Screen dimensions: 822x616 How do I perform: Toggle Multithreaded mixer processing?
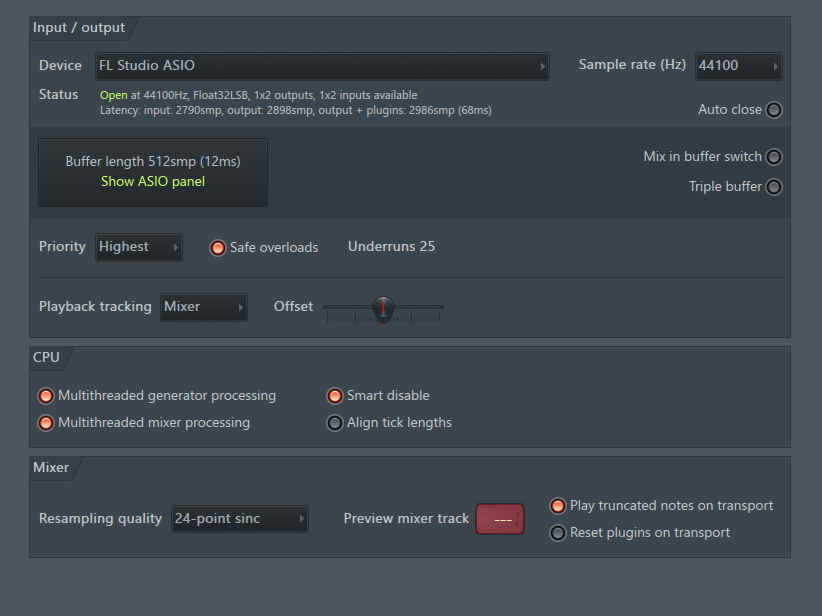[46, 423]
